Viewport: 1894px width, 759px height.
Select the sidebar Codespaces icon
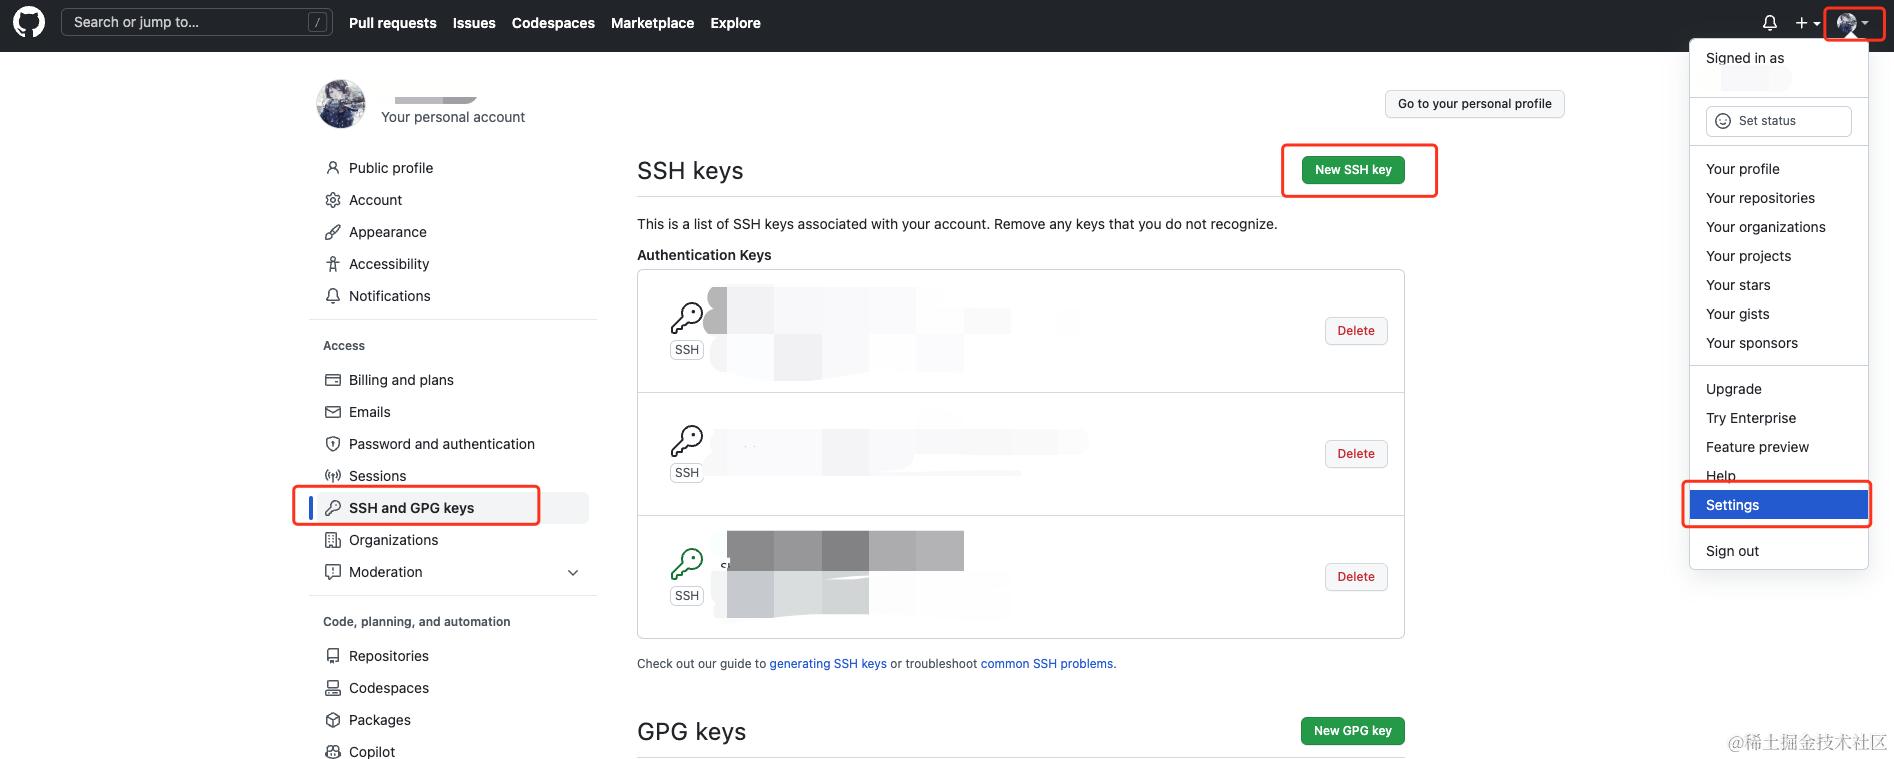point(333,688)
